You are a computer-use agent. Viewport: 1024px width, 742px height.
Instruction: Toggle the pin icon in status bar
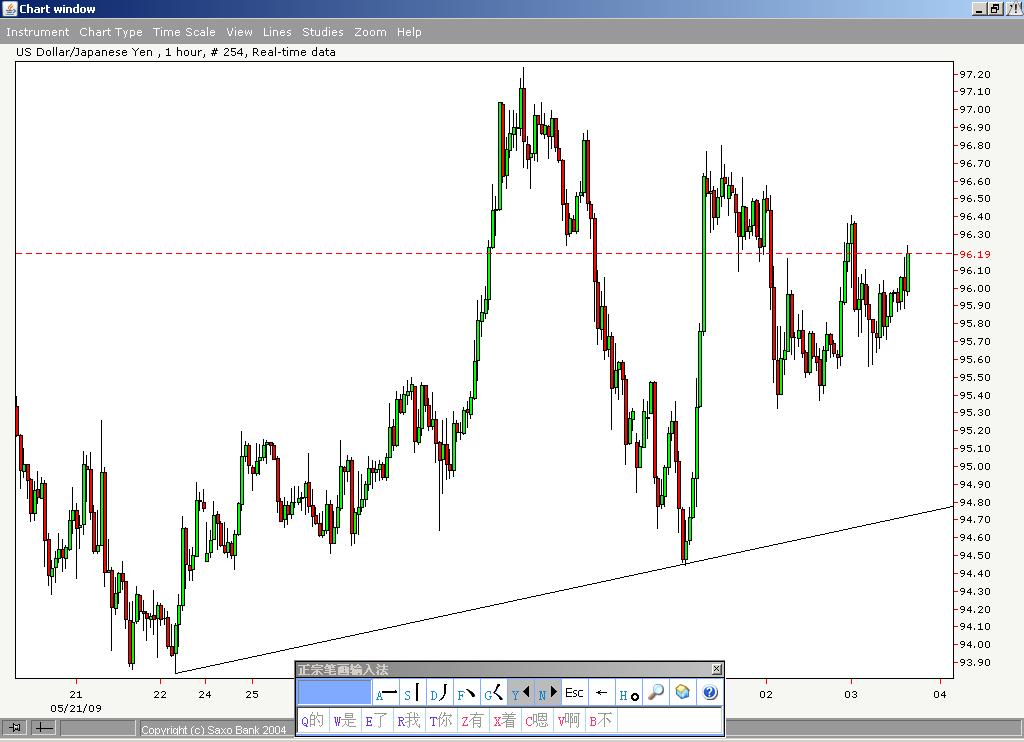pyautogui.click(x=14, y=727)
